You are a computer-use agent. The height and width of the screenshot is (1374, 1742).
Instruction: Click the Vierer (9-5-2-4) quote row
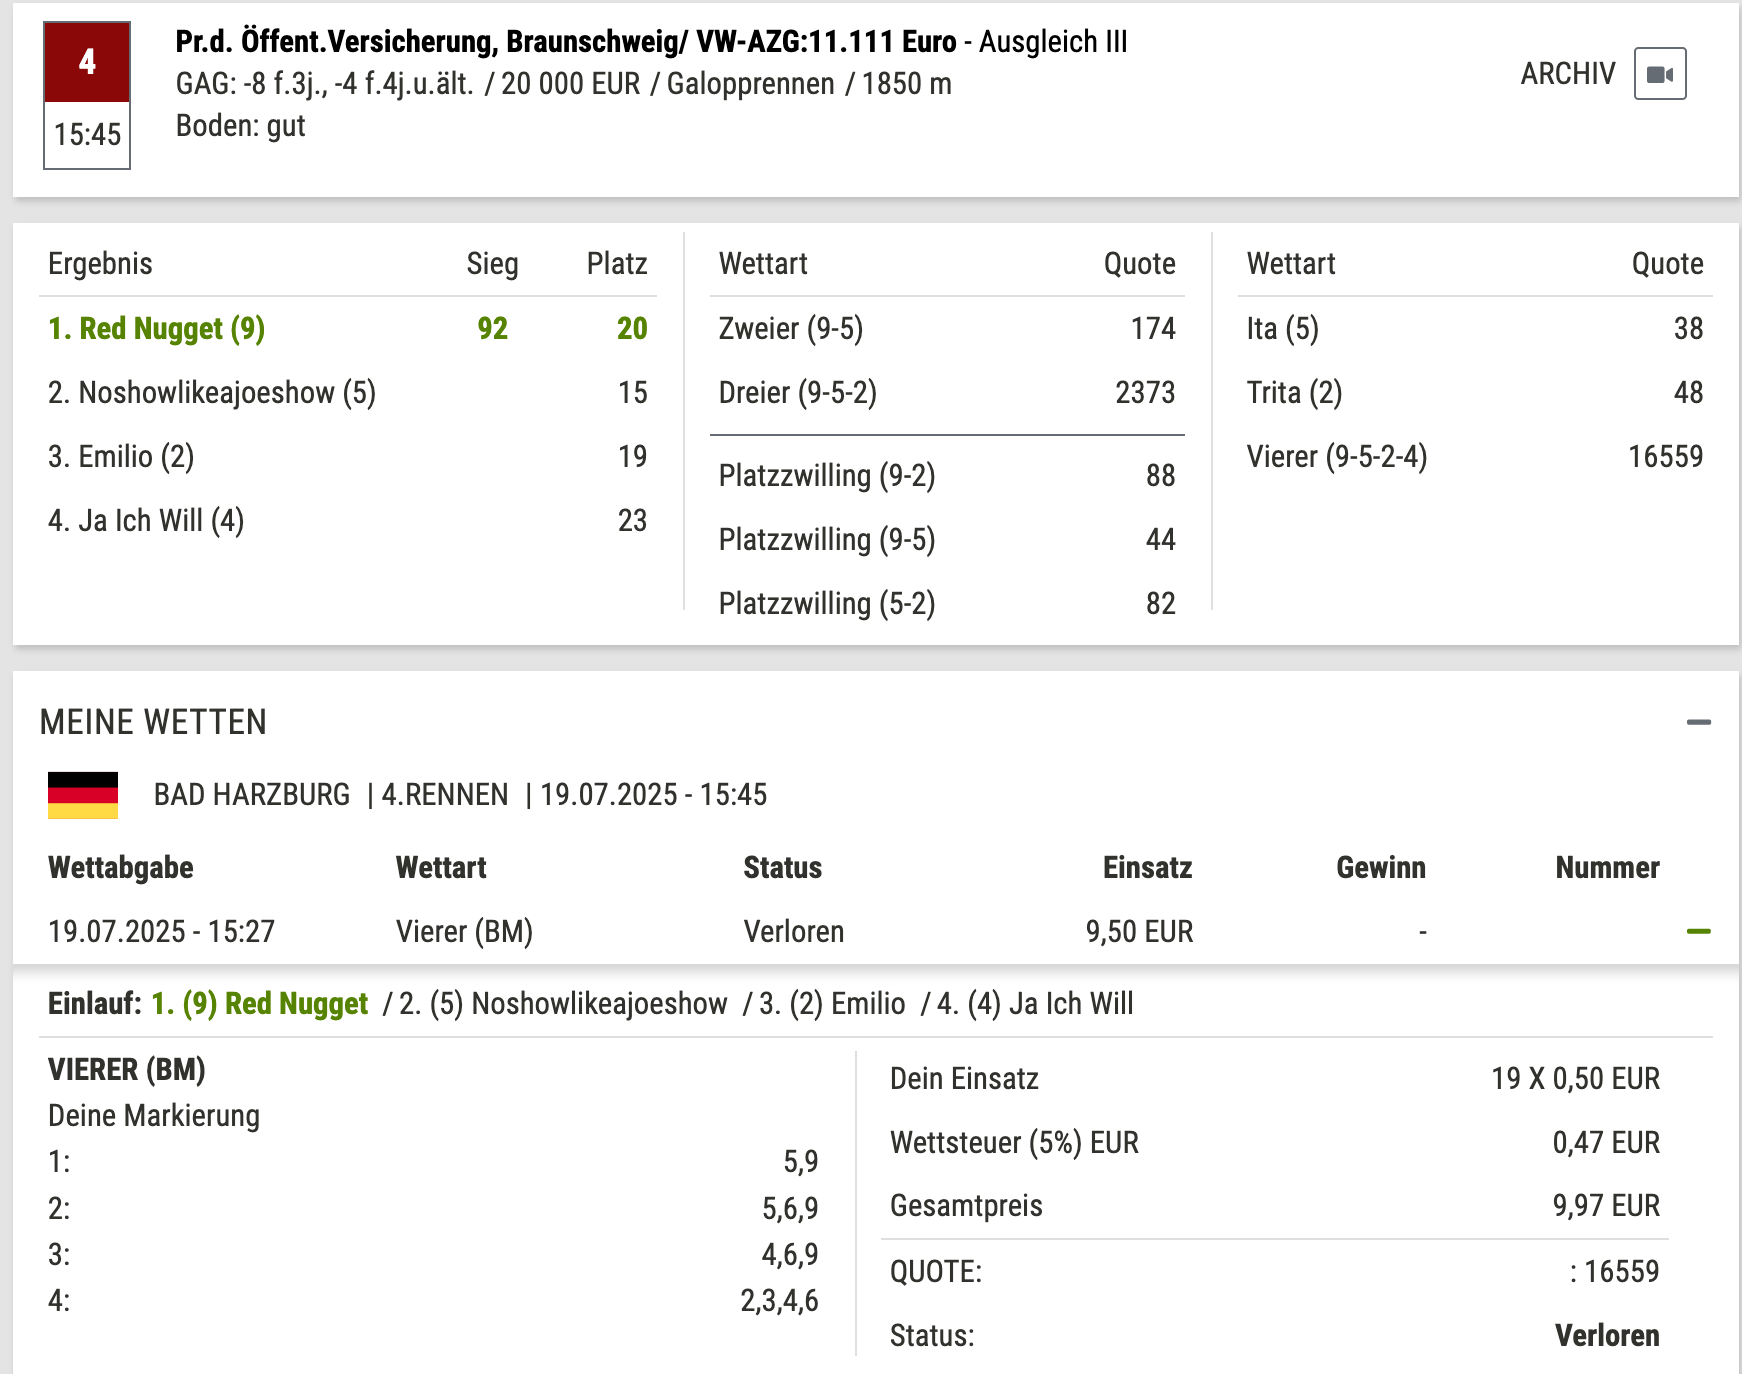click(x=1475, y=456)
